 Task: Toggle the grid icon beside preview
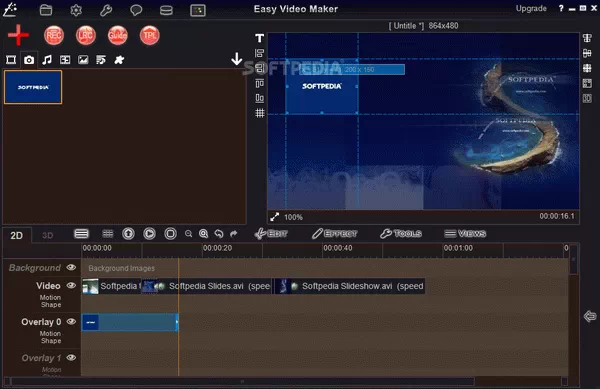click(259, 113)
